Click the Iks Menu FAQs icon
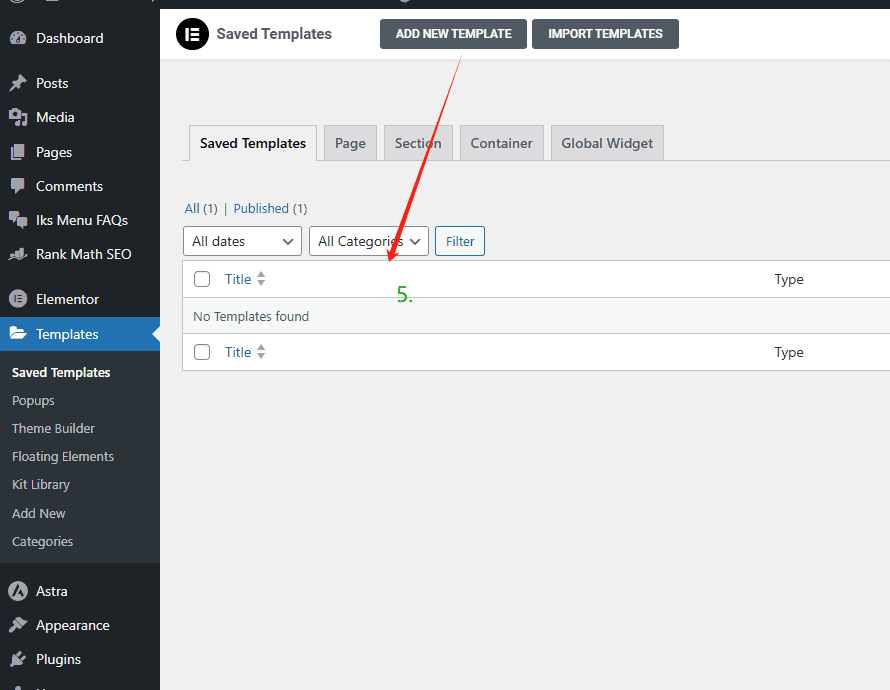 (18, 220)
